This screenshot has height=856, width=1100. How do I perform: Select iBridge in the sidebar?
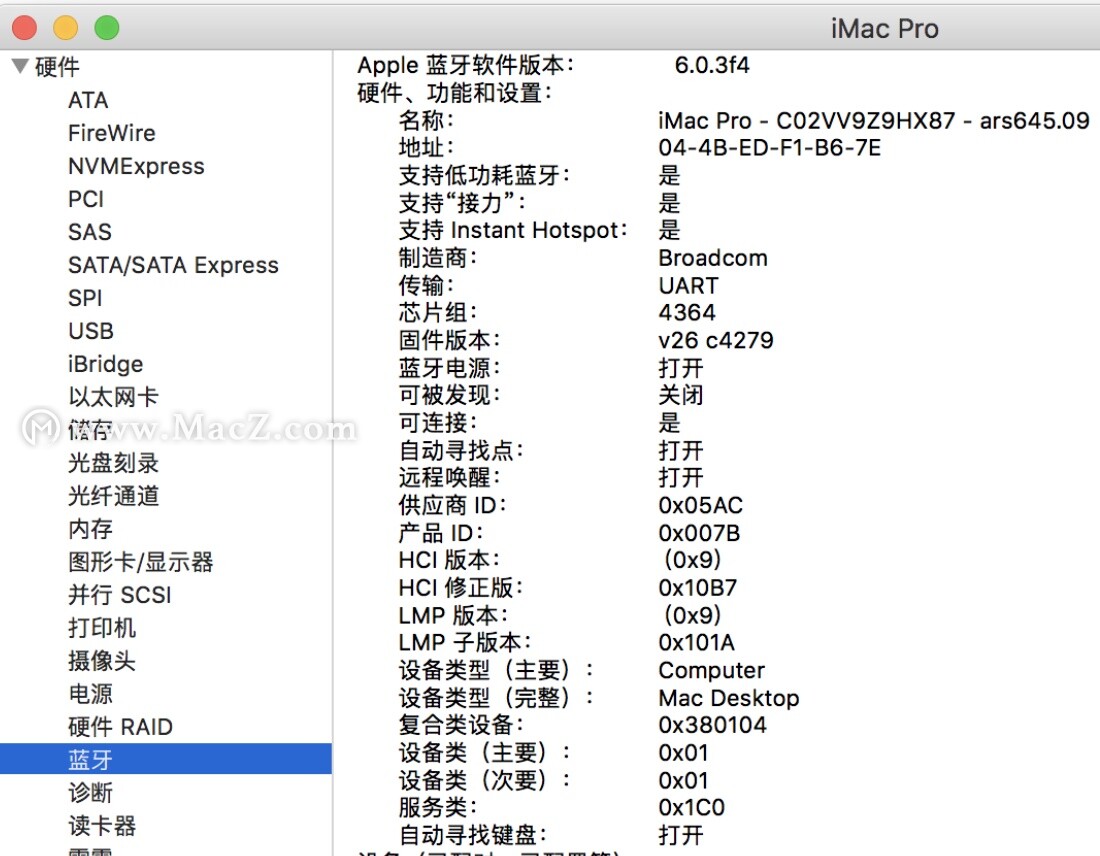tap(105, 364)
